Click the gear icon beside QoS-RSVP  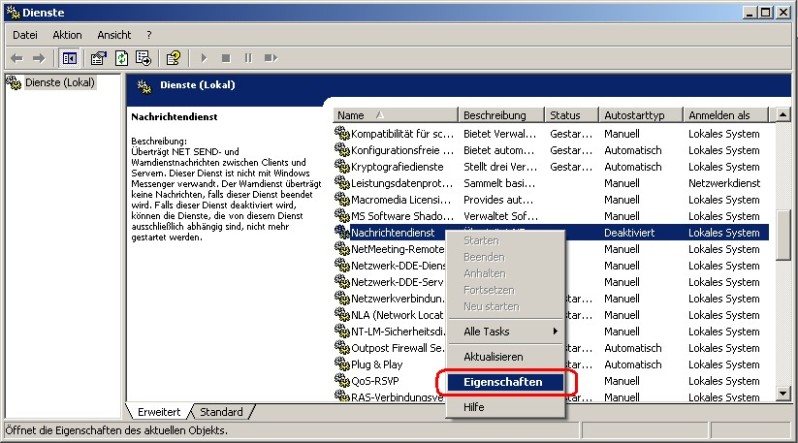(x=342, y=381)
